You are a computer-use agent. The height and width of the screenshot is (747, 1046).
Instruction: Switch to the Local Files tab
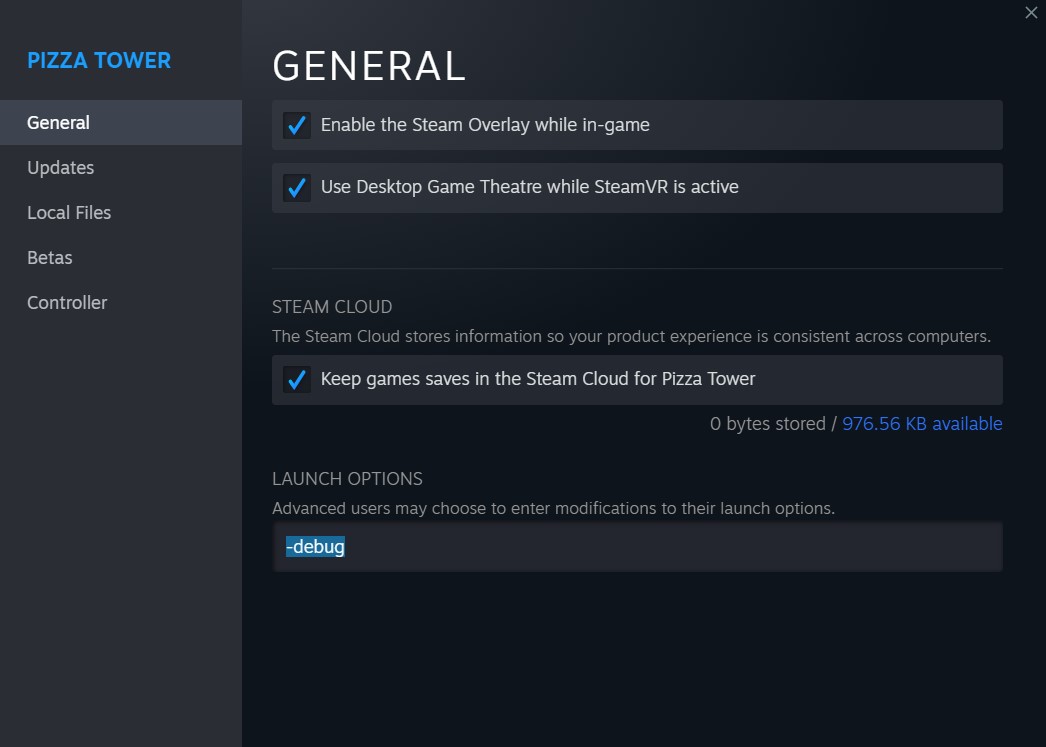point(69,213)
